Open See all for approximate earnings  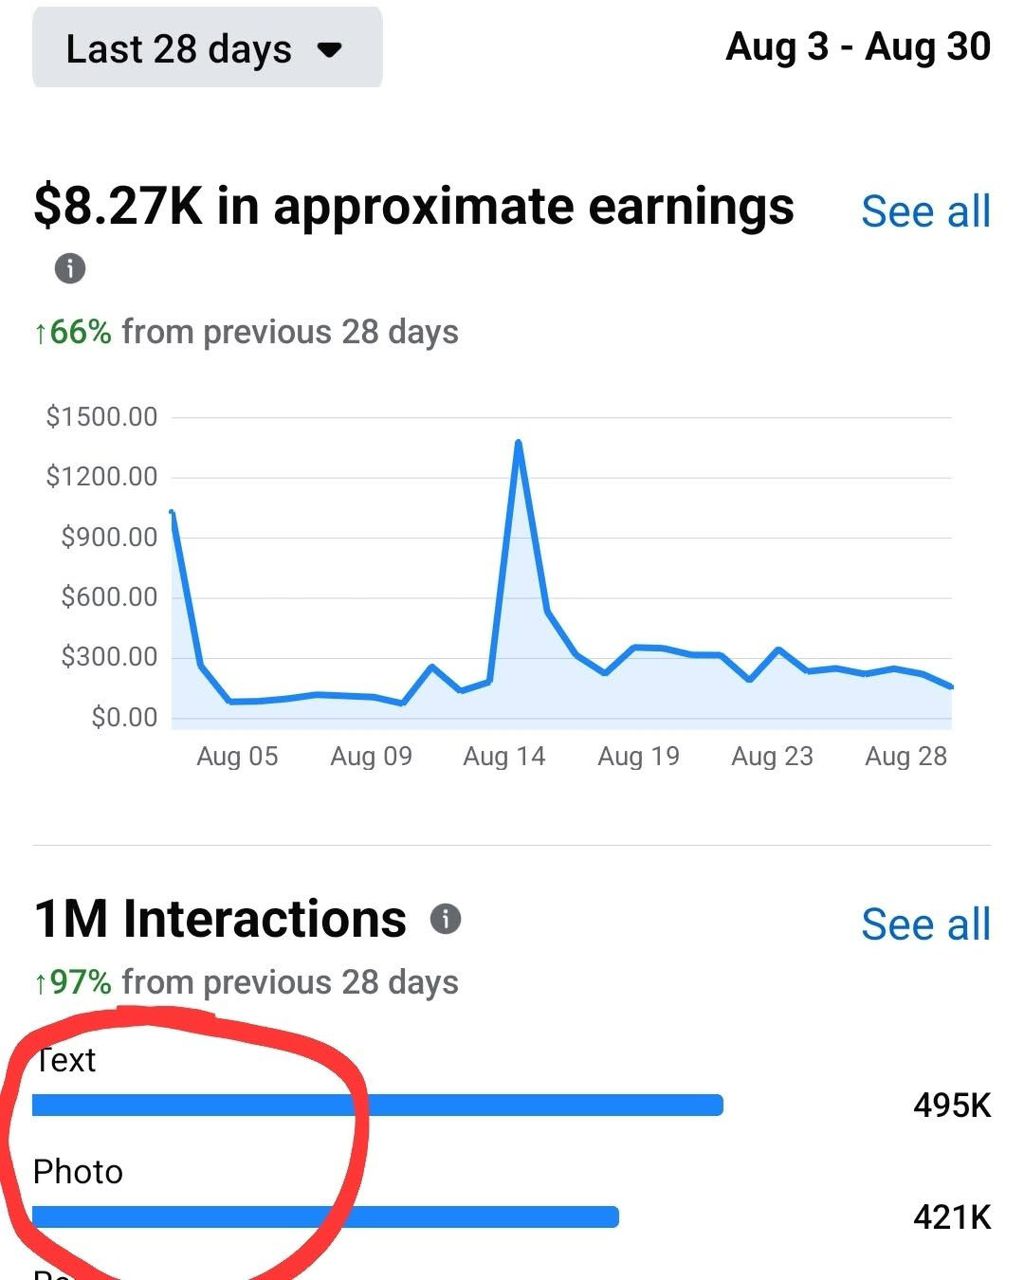pos(925,211)
